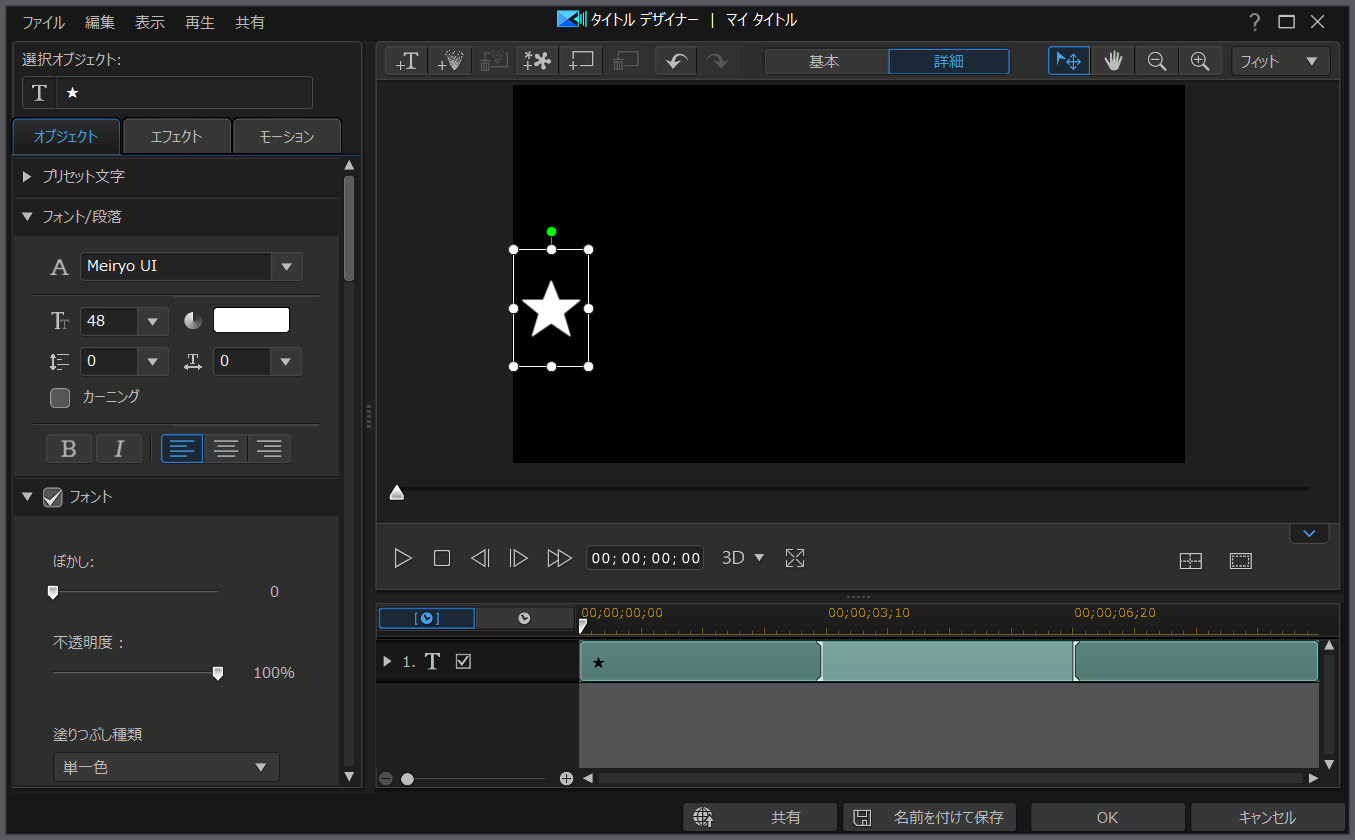Click the delete background icon
This screenshot has width=1355, height=840.
click(626, 61)
